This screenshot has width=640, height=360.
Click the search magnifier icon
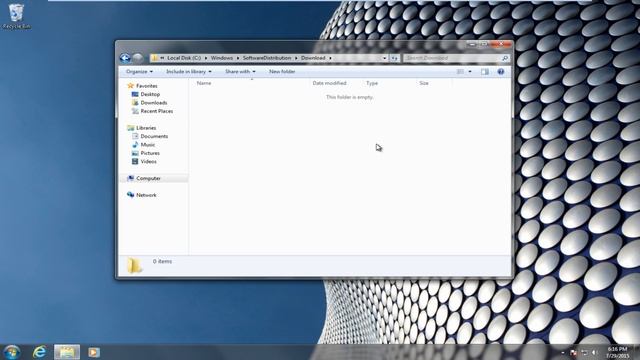504,58
